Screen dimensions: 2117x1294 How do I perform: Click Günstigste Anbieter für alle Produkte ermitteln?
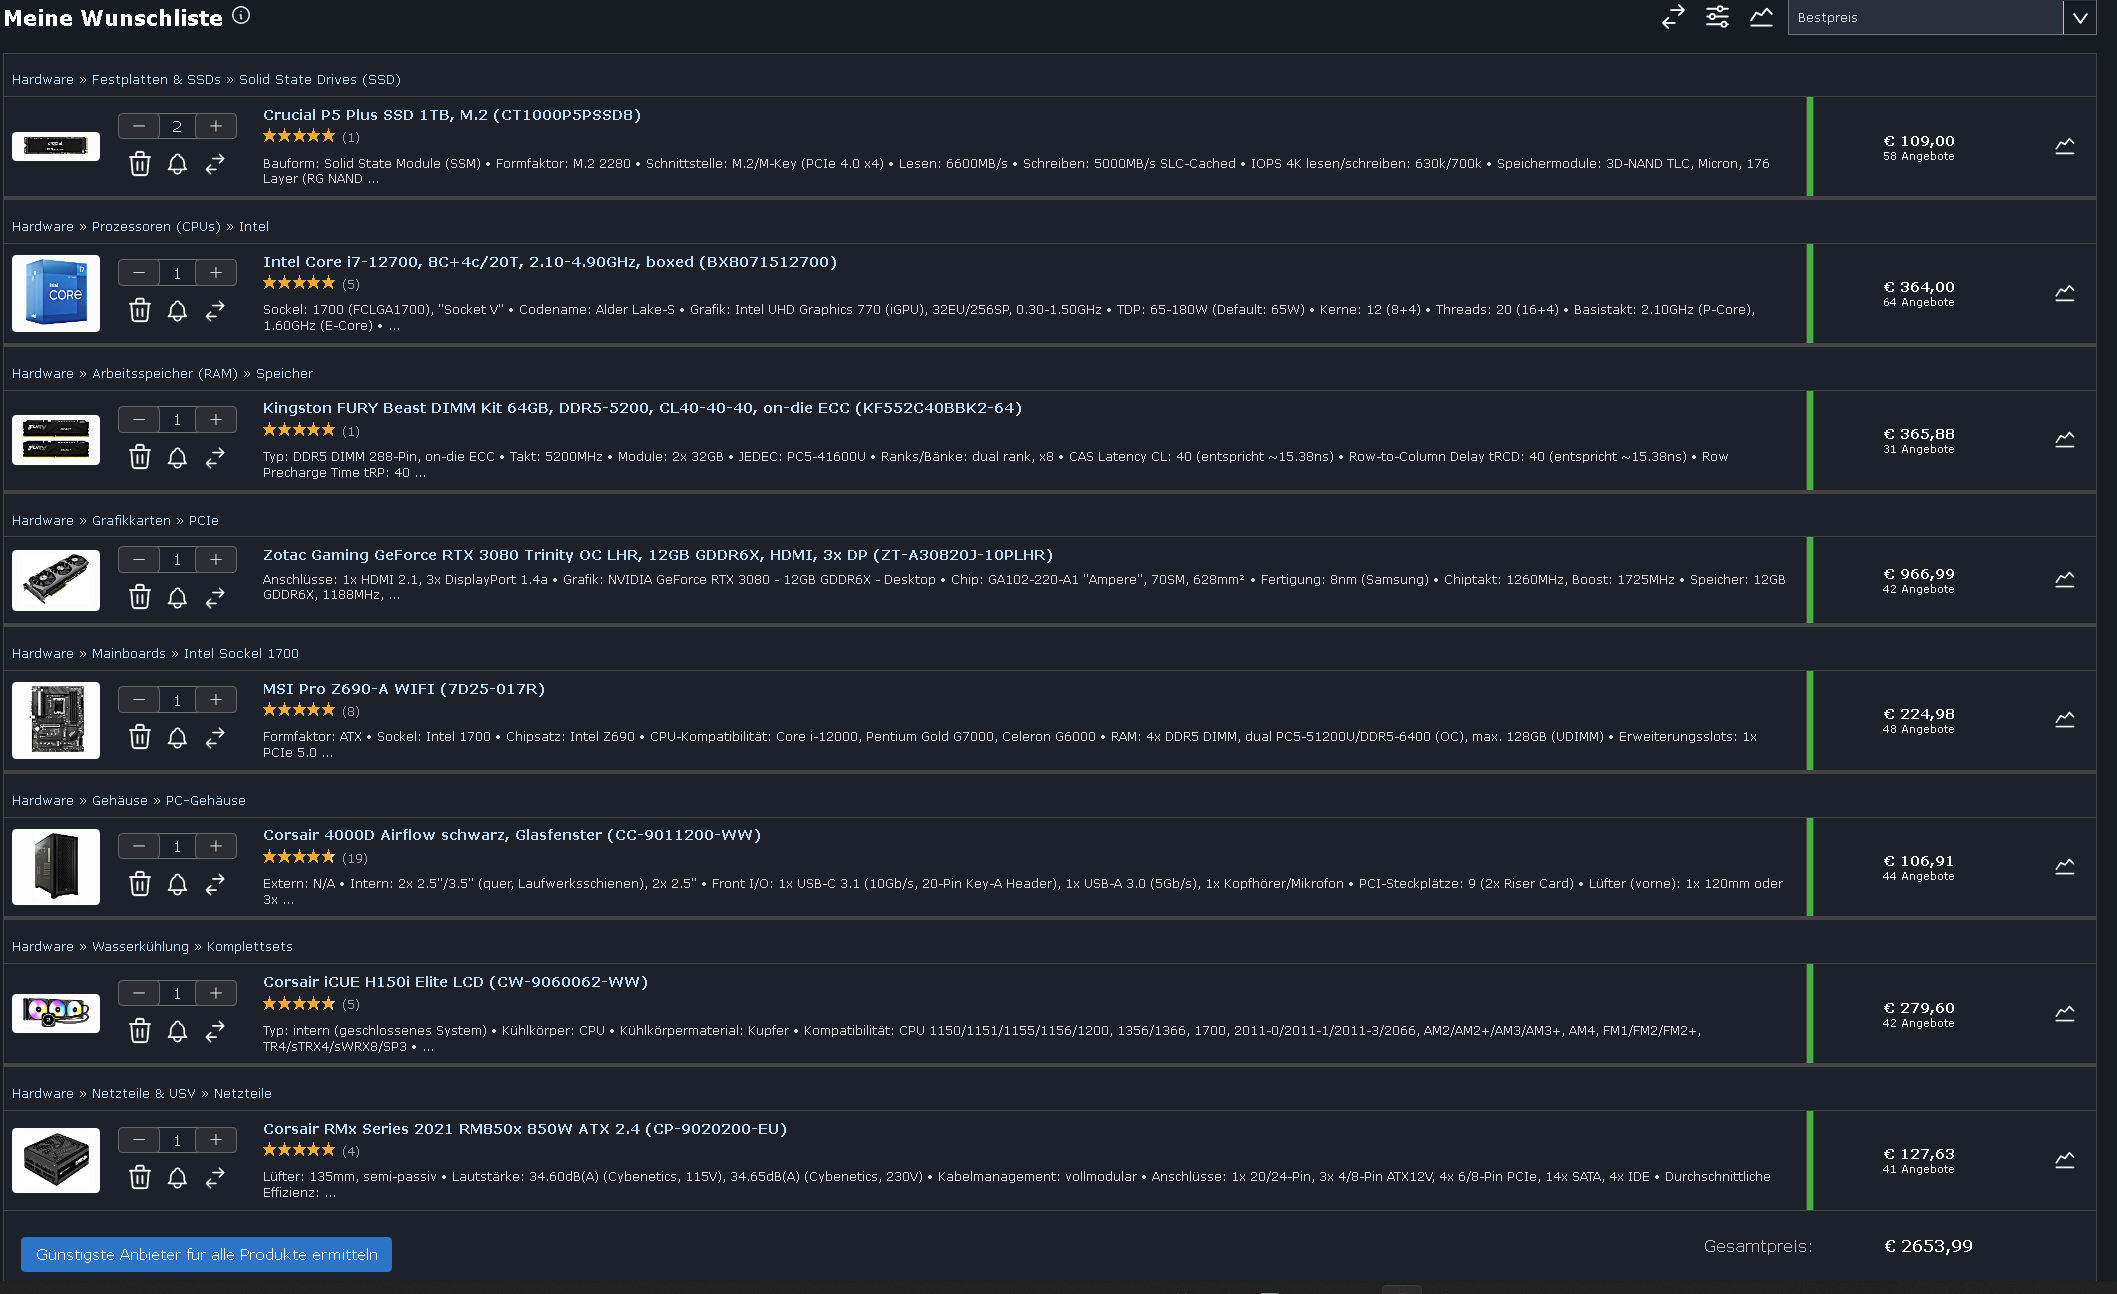(207, 1255)
